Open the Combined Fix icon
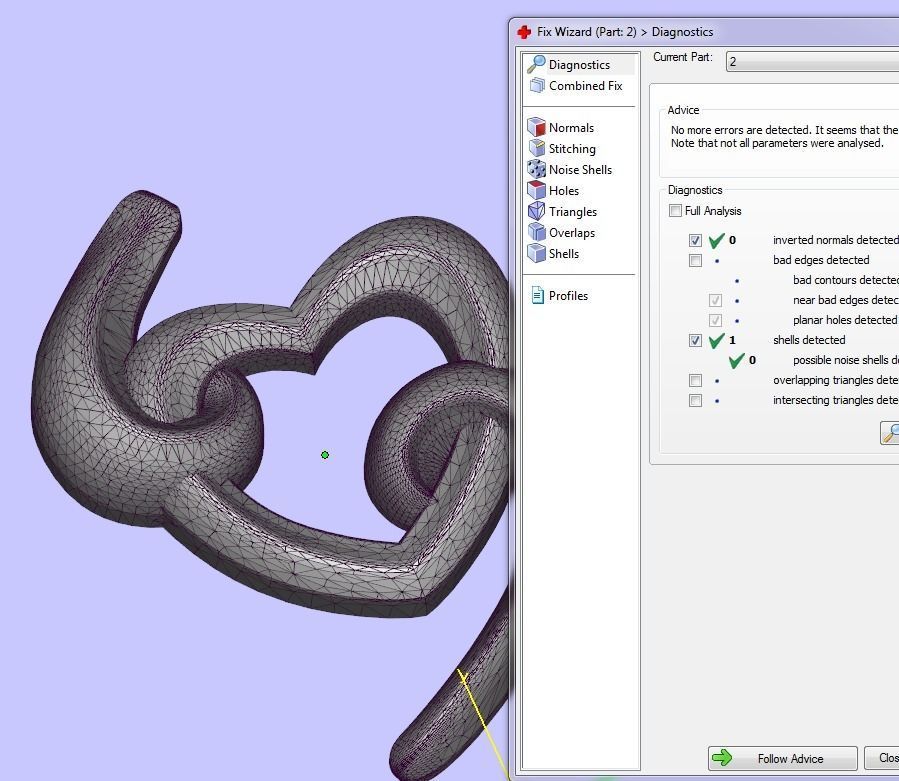The image size is (899, 781). tap(537, 85)
